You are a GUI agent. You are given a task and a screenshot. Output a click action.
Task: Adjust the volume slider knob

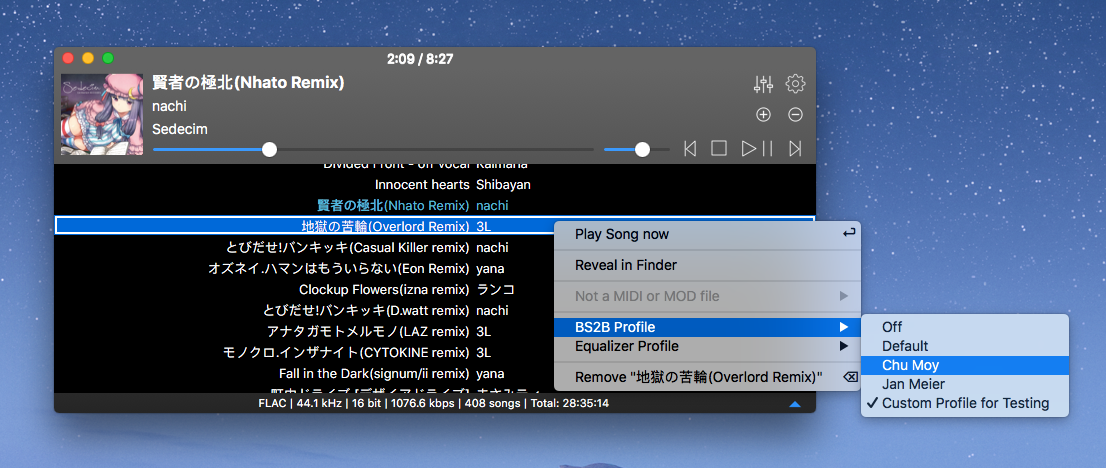642,149
